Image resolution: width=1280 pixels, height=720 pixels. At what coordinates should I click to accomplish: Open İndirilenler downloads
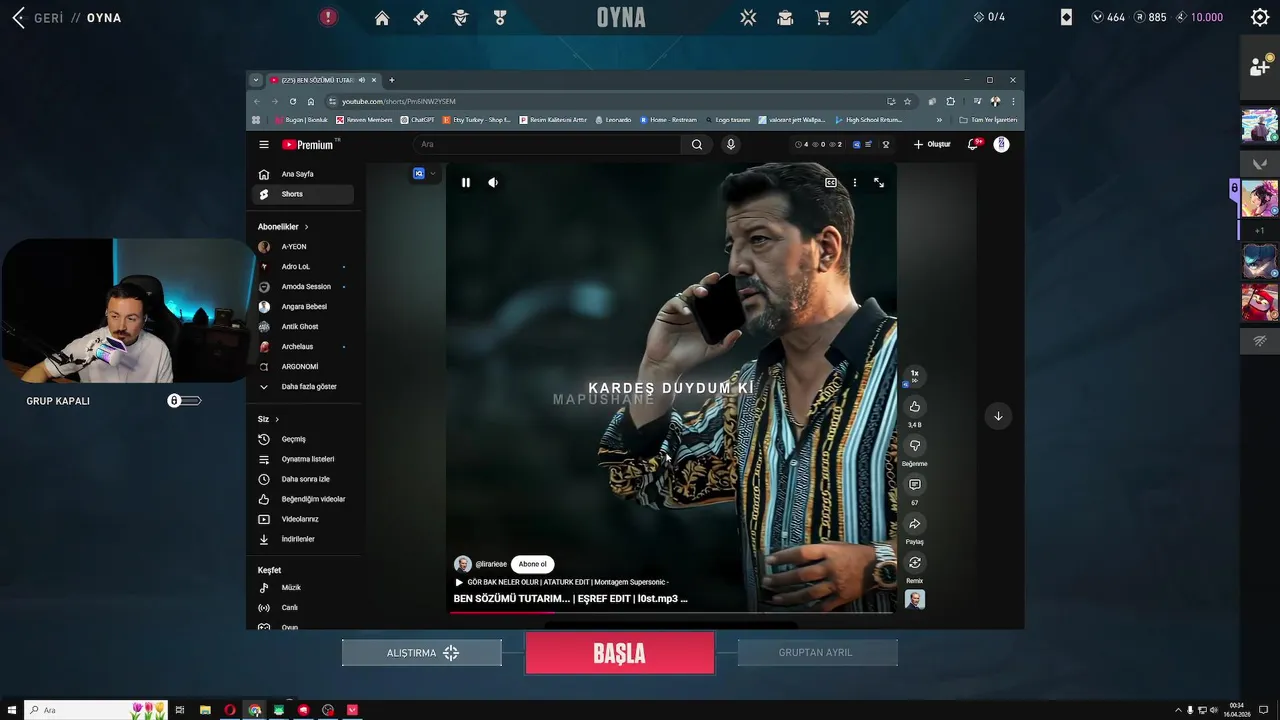[x=303, y=539]
